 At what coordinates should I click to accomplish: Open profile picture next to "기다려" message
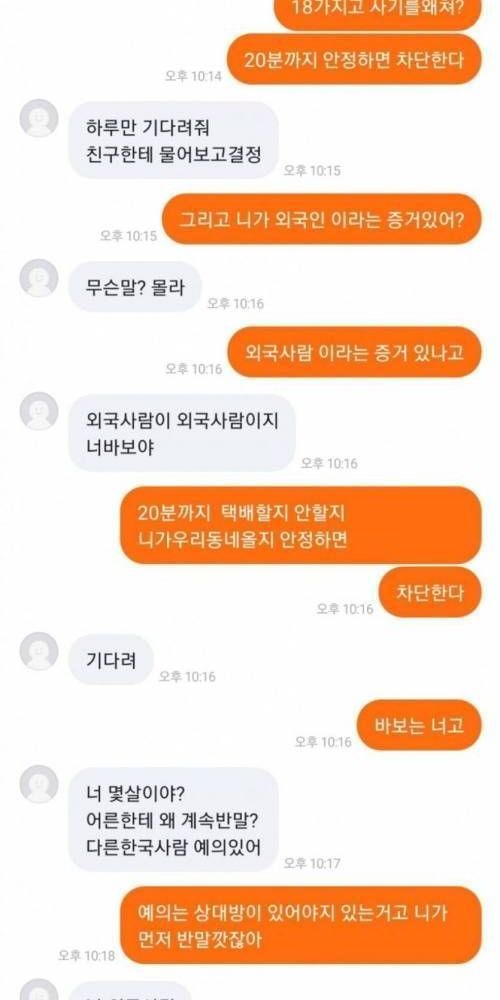[39, 651]
